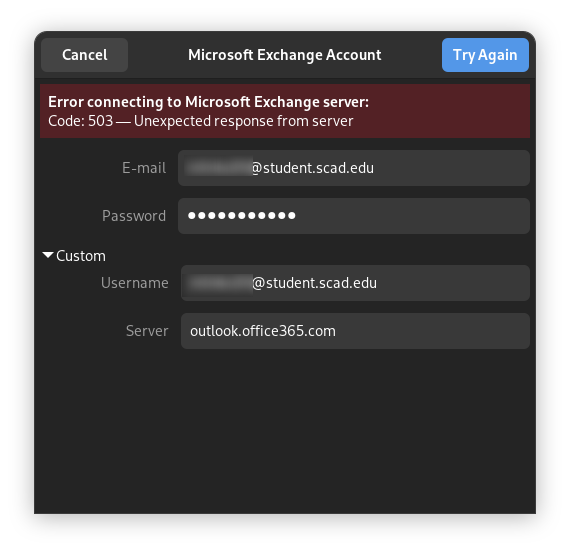Click the Password field label
Viewport: 570px width, 551px height.
(134, 216)
